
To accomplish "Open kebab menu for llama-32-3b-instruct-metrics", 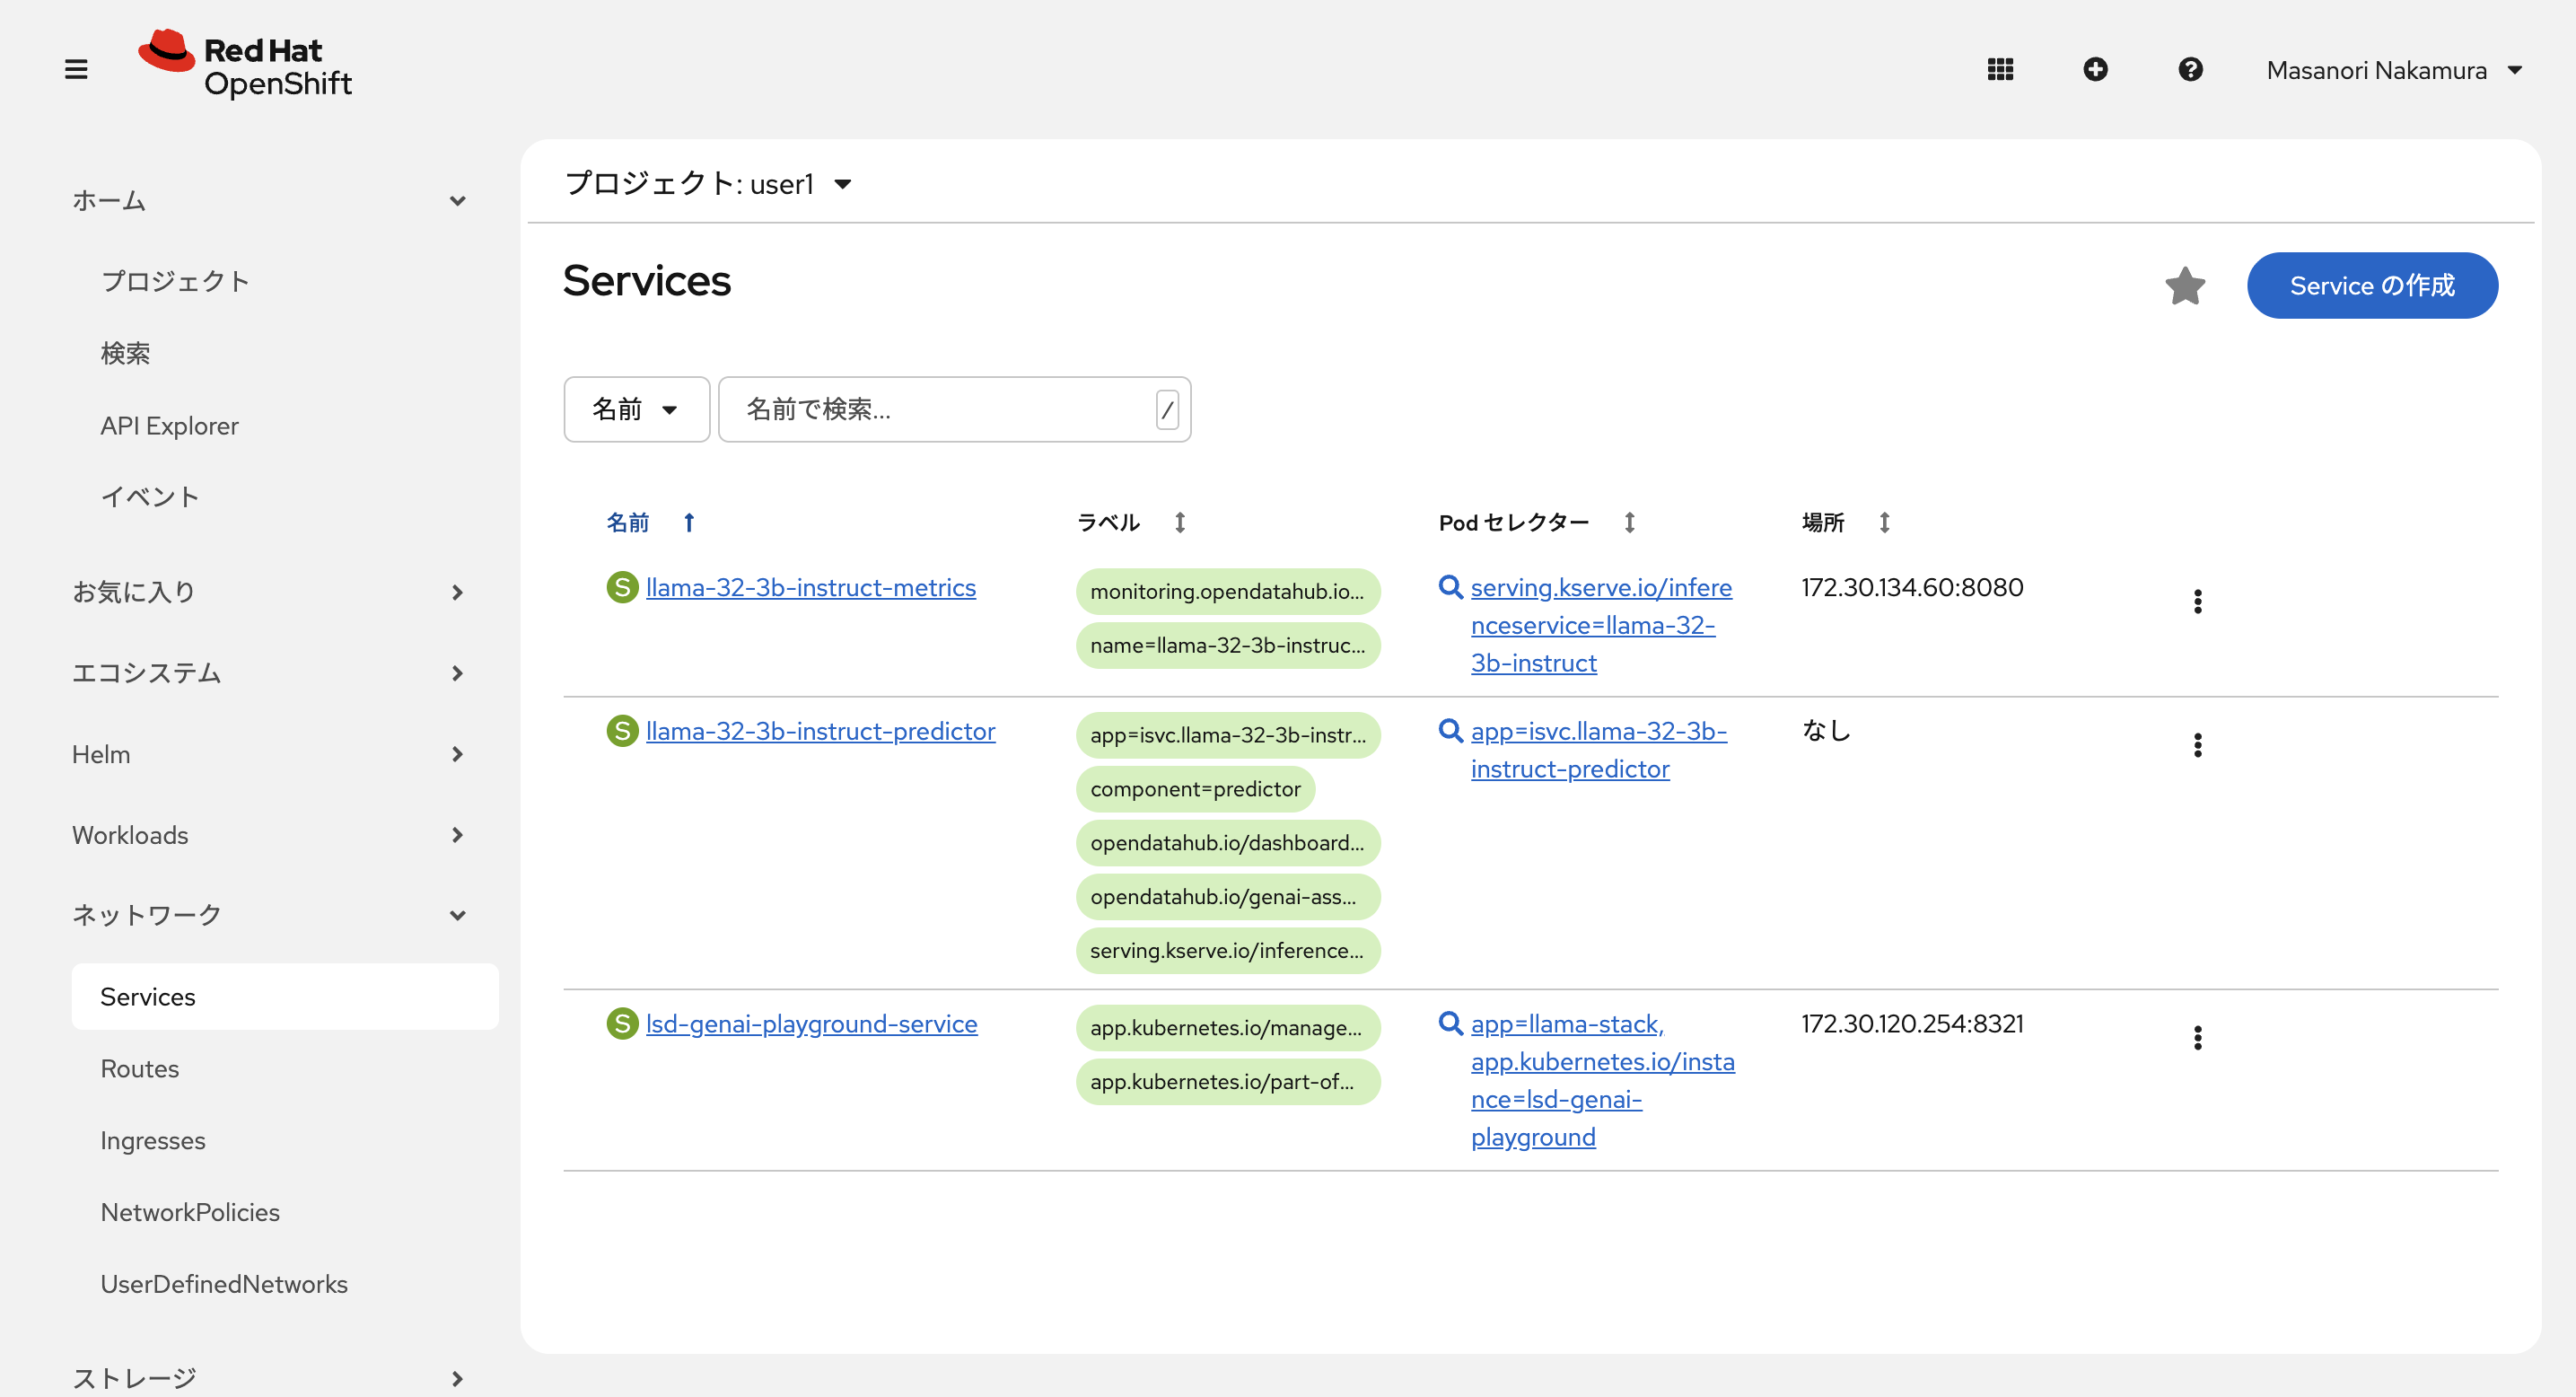I will [2197, 601].
